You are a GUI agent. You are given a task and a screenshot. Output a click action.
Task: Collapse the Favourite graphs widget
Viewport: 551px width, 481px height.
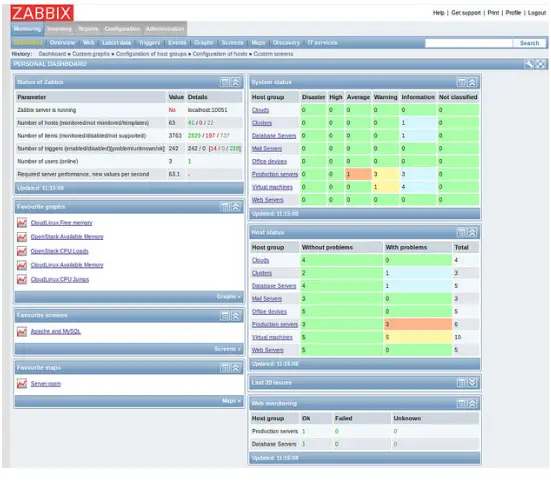tap(236, 207)
